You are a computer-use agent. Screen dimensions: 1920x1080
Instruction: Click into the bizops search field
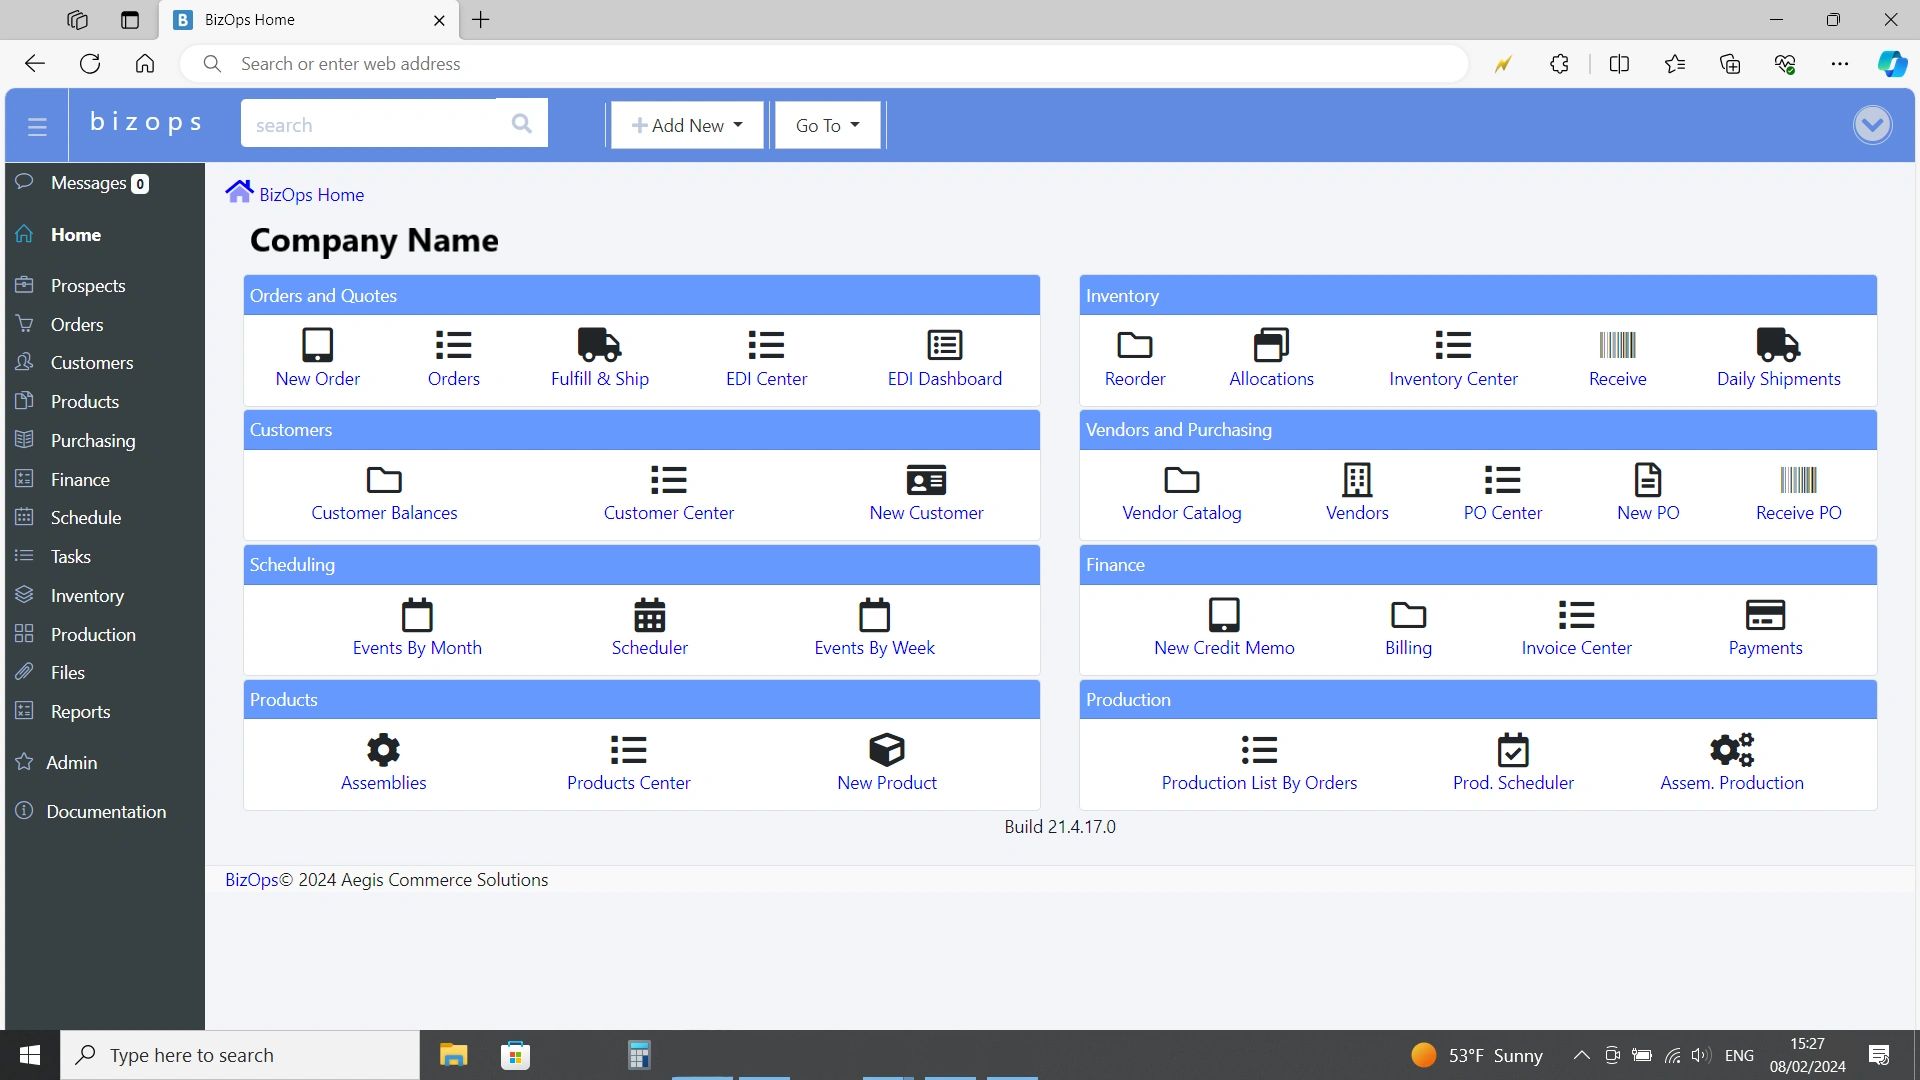click(x=375, y=125)
